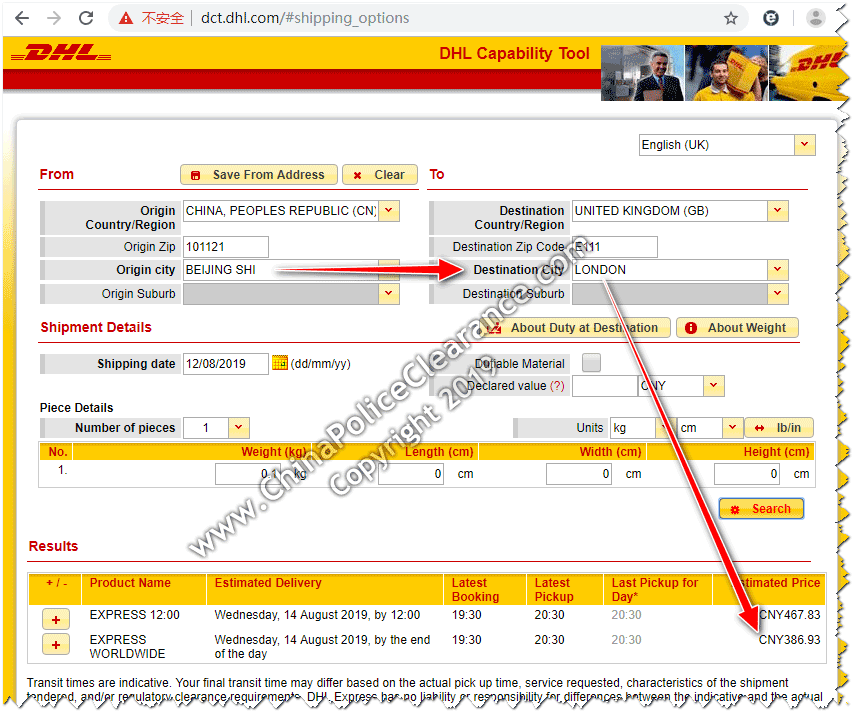Open the Number of pieces dropdown

pos(239,428)
